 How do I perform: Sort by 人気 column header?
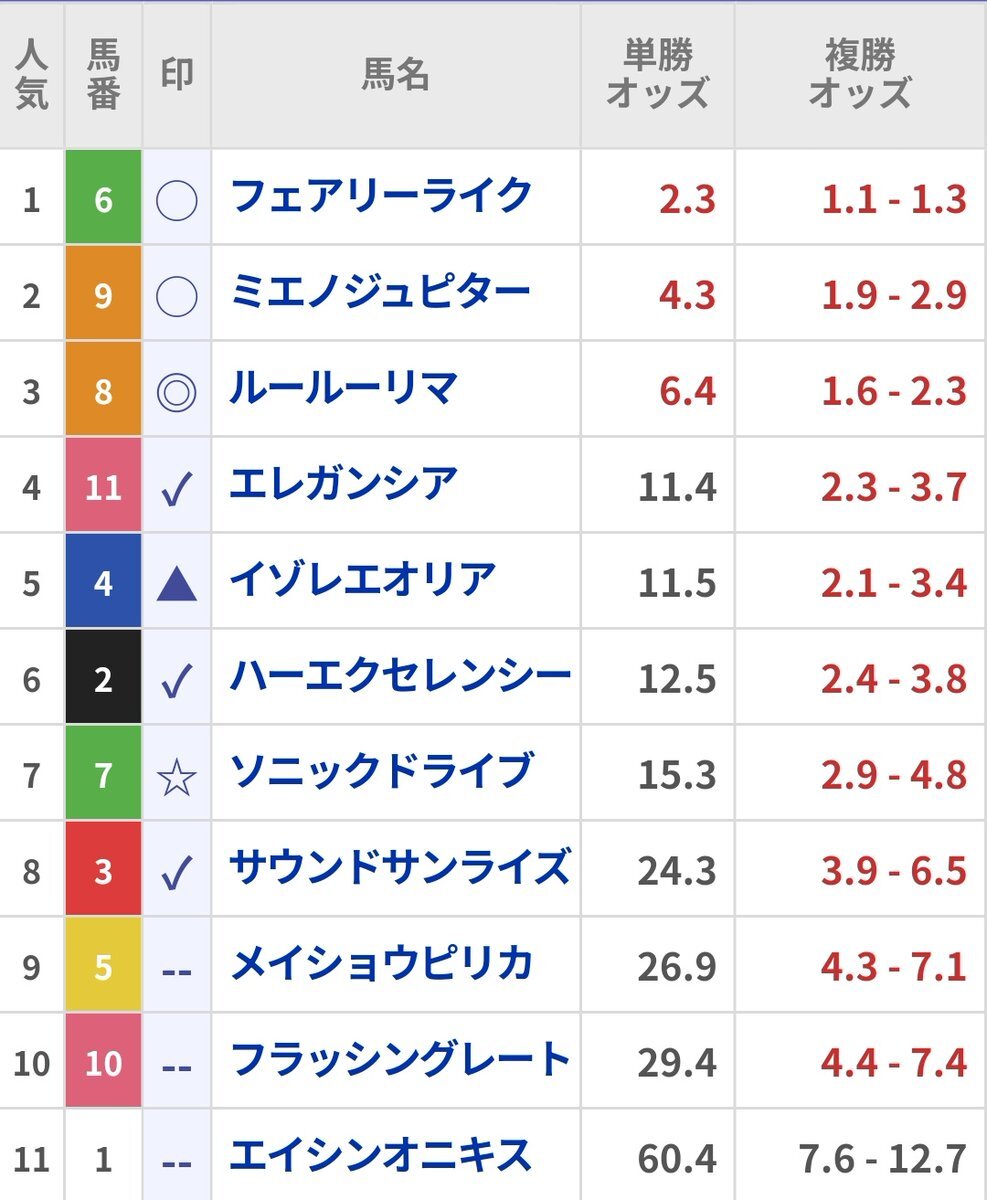coord(32,75)
